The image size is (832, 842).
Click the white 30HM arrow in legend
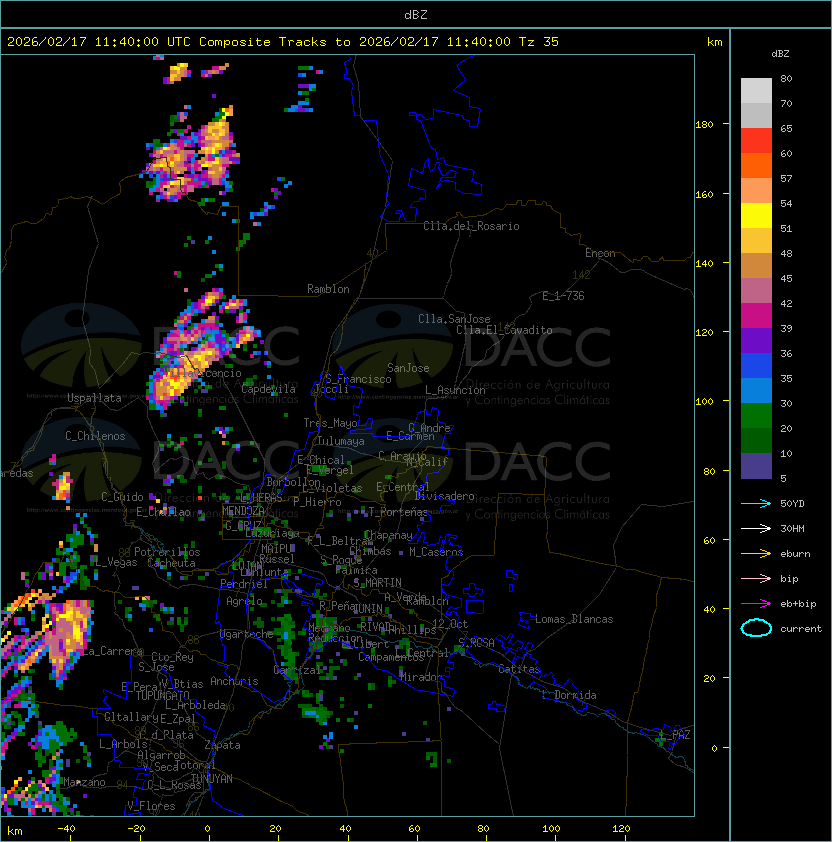point(756,528)
